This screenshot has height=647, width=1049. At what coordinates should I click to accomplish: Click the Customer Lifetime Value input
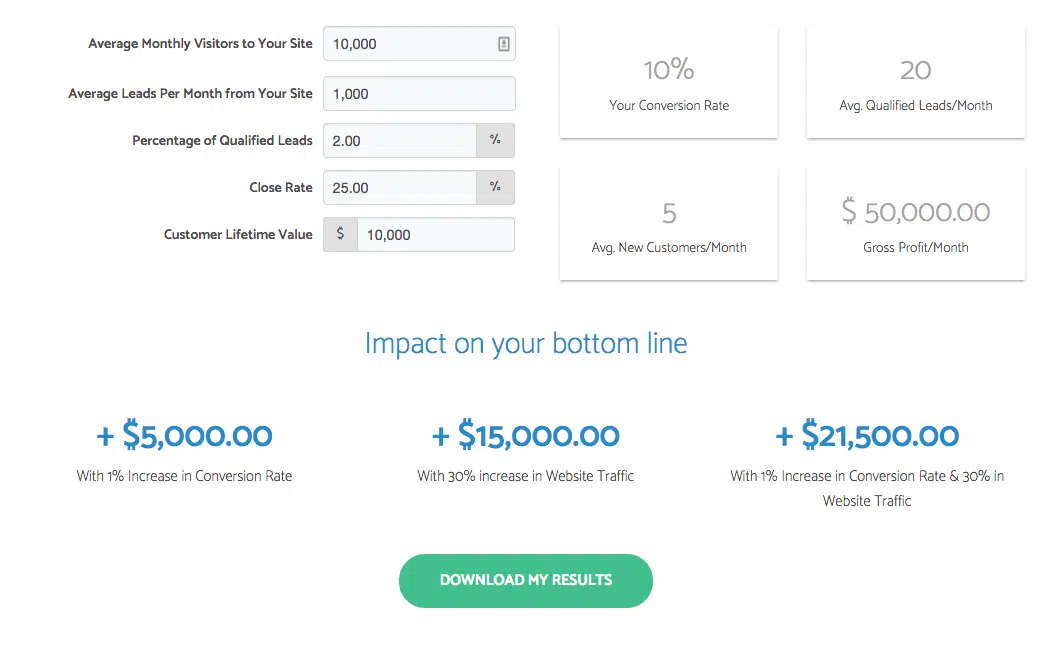[435, 235]
